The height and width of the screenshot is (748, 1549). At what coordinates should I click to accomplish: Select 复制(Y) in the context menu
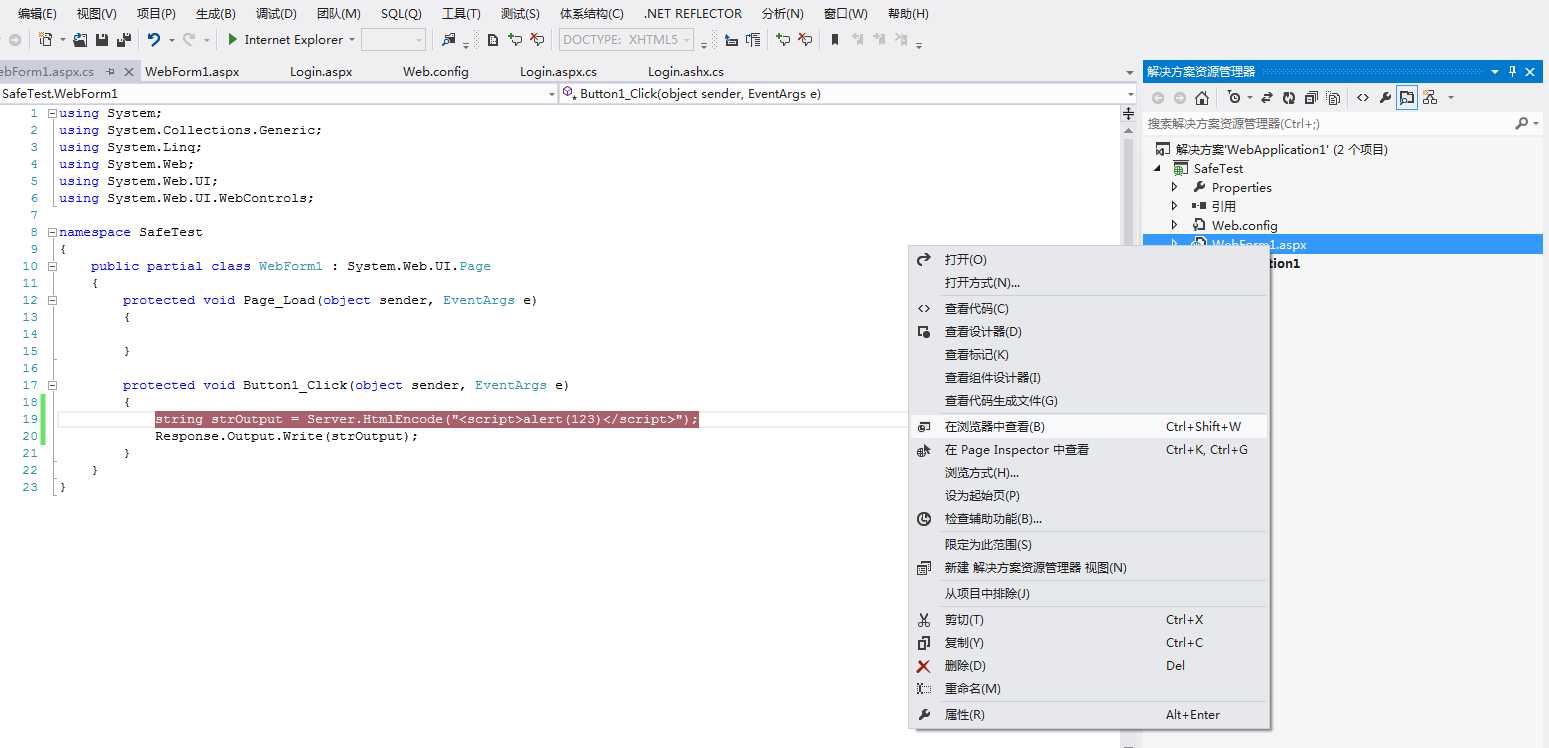point(1089,642)
